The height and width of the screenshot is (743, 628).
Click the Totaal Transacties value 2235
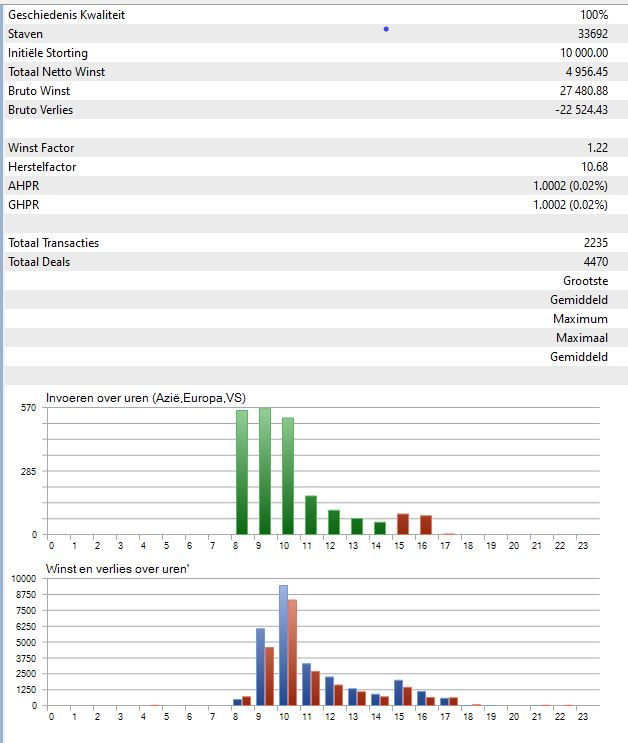592,243
